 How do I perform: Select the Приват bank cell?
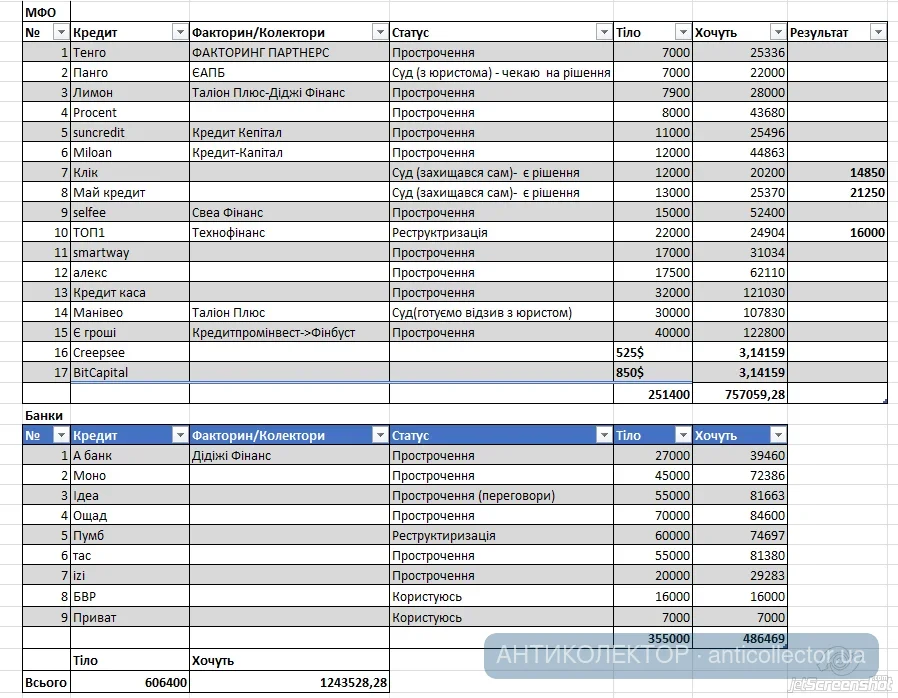click(x=130, y=617)
